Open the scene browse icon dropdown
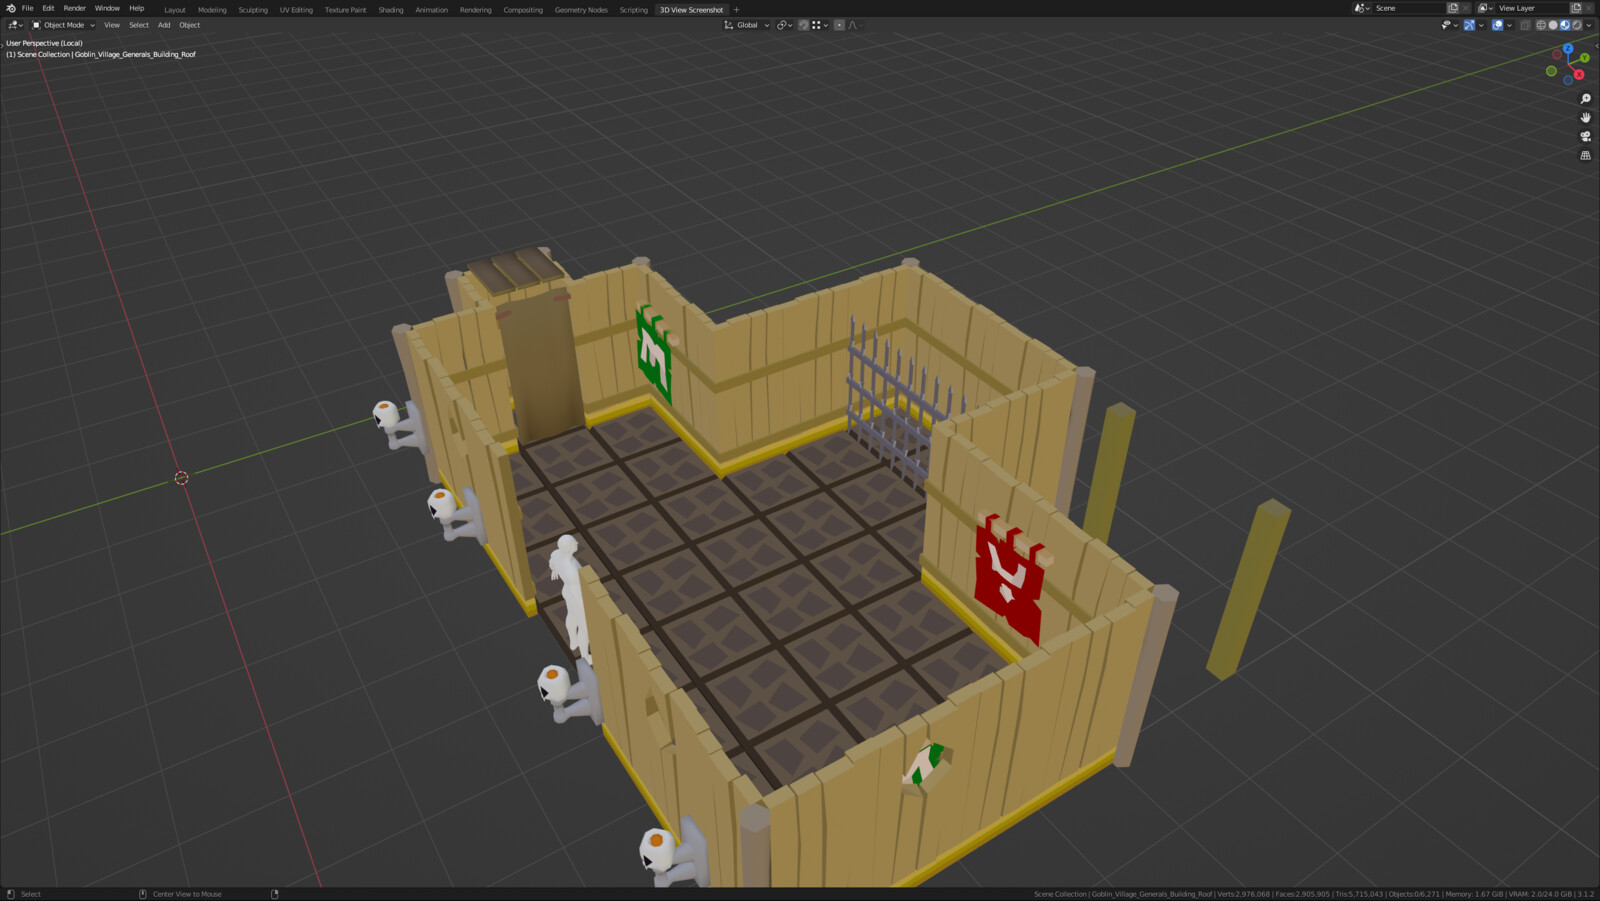 1362,8
